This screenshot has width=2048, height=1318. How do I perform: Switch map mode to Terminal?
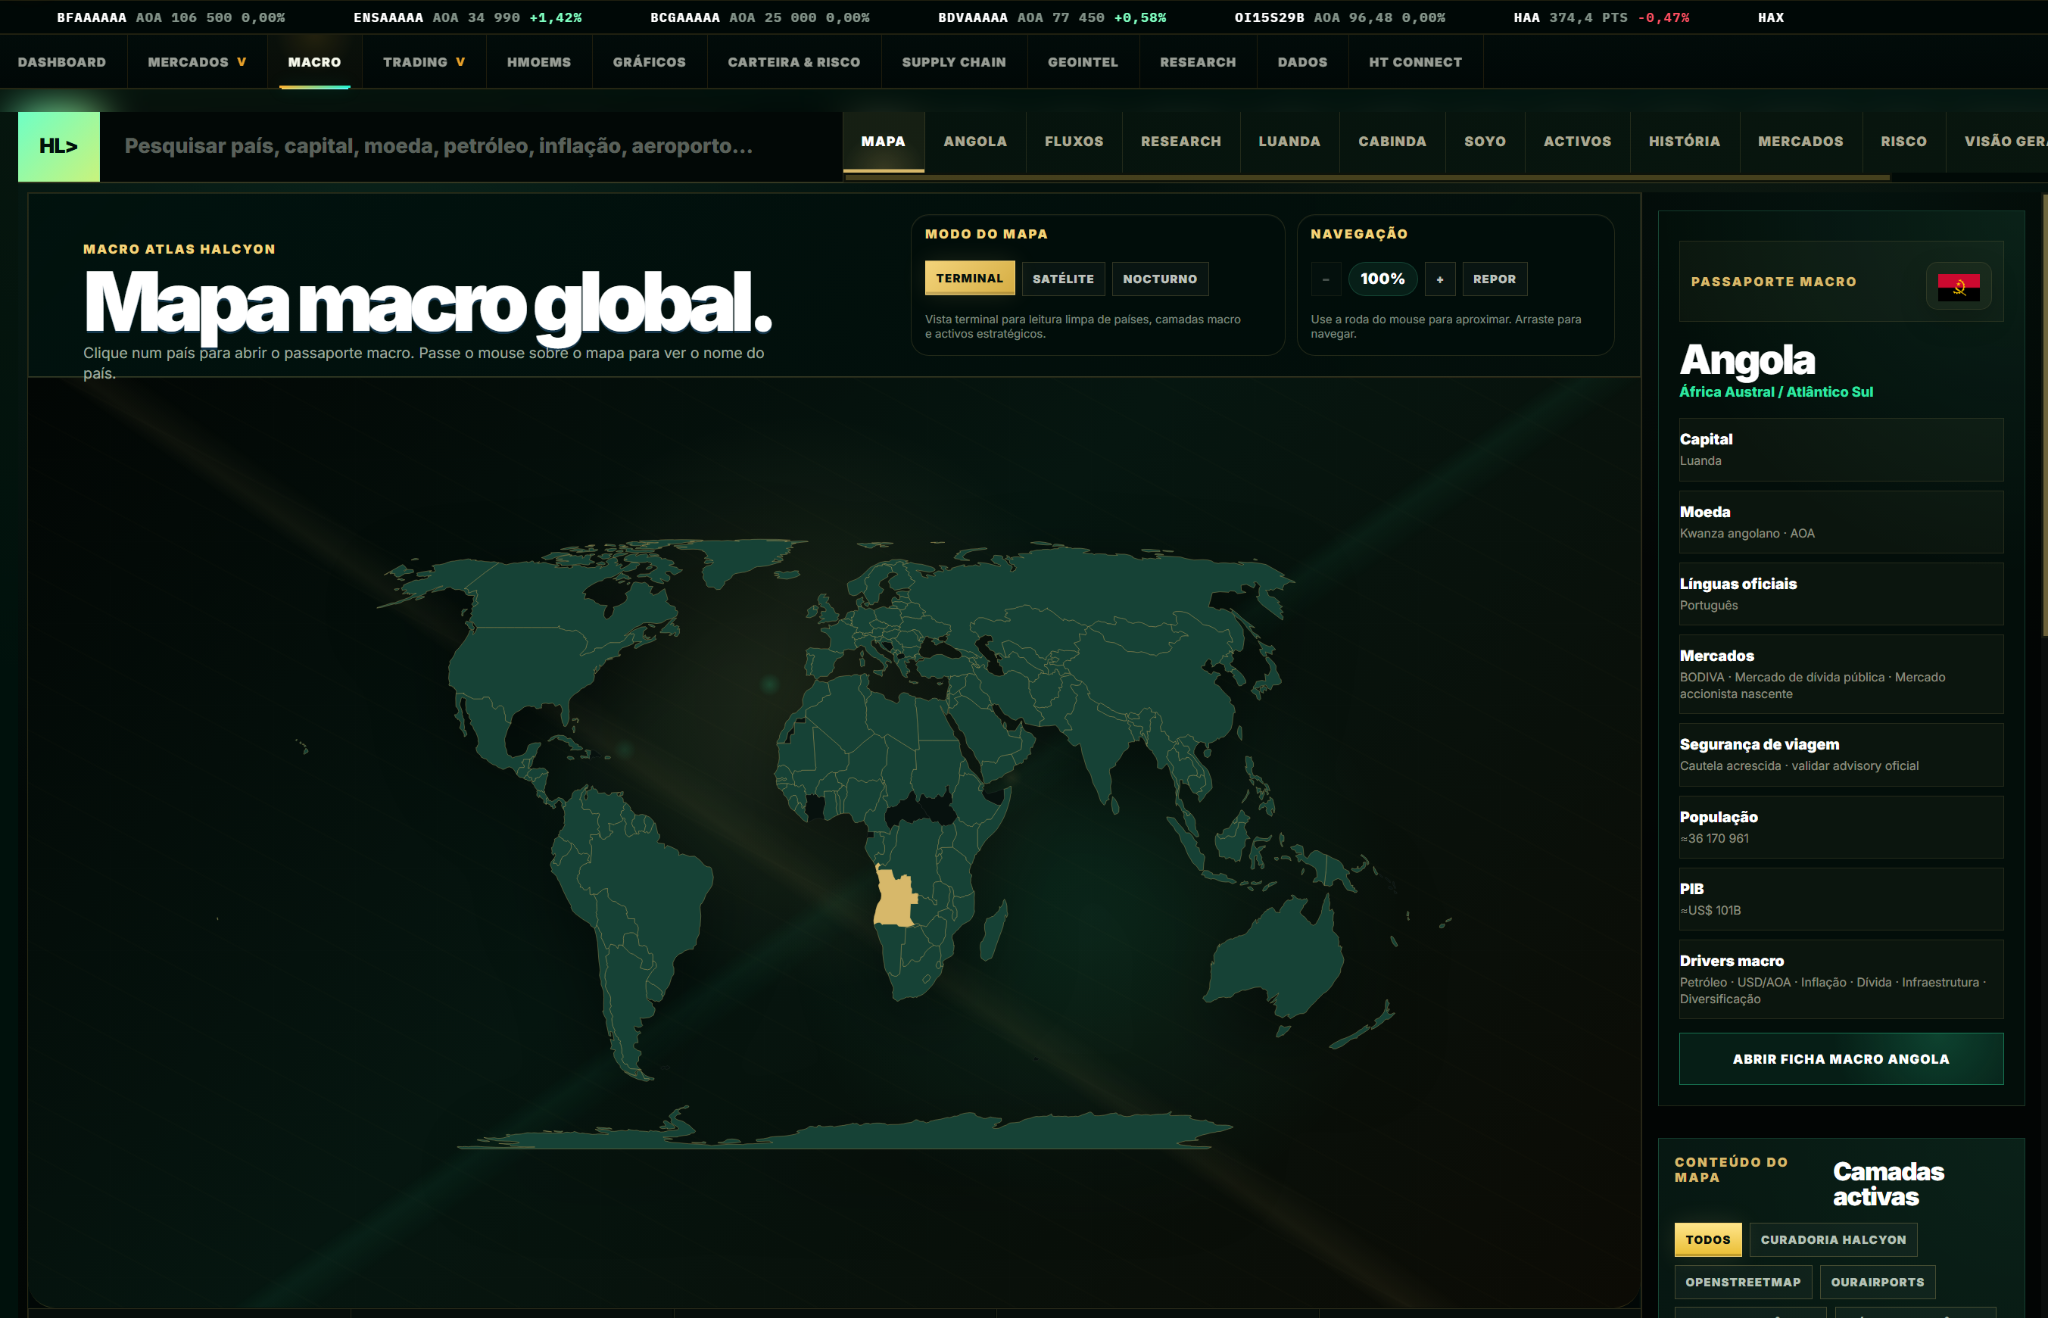pos(969,278)
